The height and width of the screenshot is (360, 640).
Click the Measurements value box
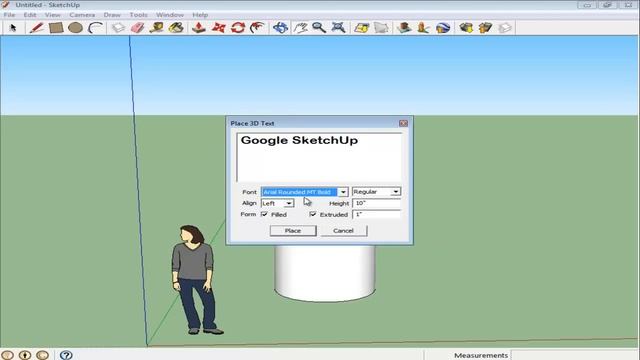574,355
